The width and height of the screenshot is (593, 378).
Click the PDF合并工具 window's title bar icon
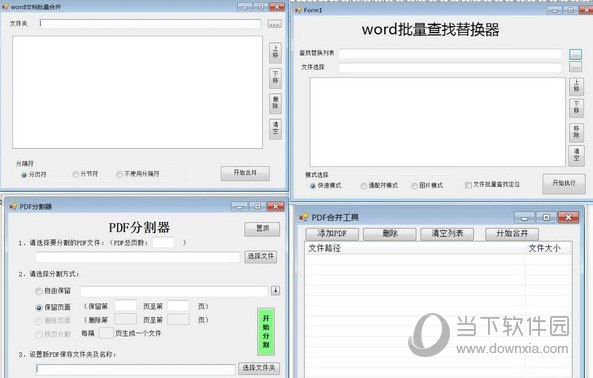click(x=304, y=217)
